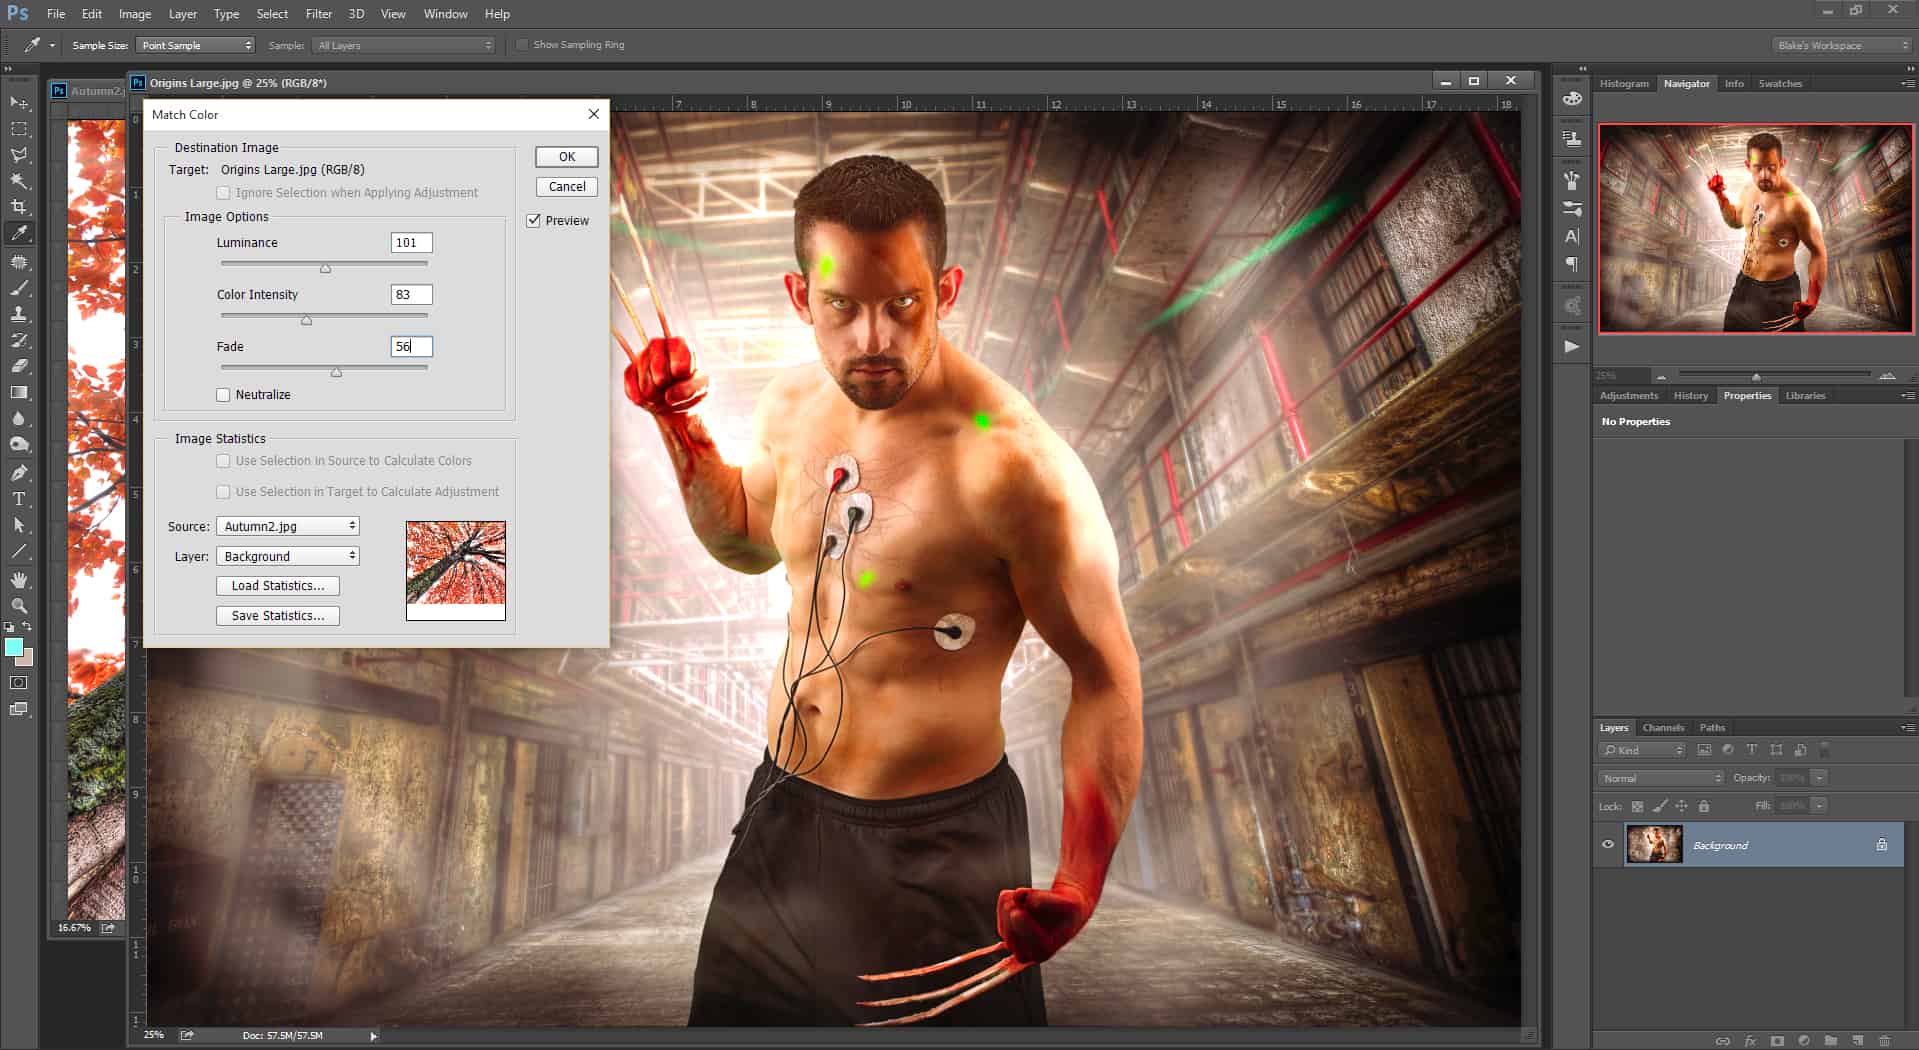1919x1050 pixels.
Task: Open the Paragraph panel icon
Action: pyautogui.click(x=1572, y=265)
